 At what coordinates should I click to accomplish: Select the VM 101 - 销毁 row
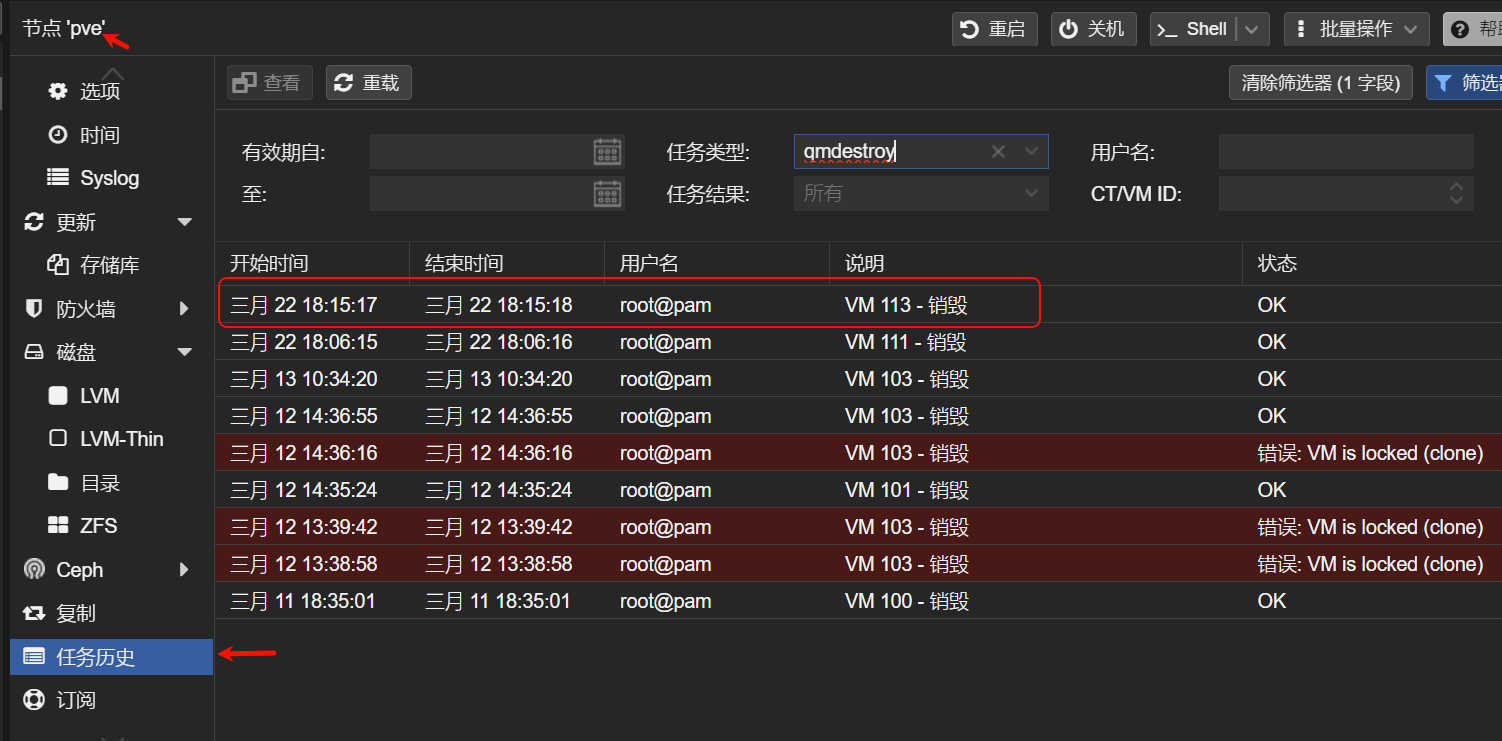coord(858,490)
